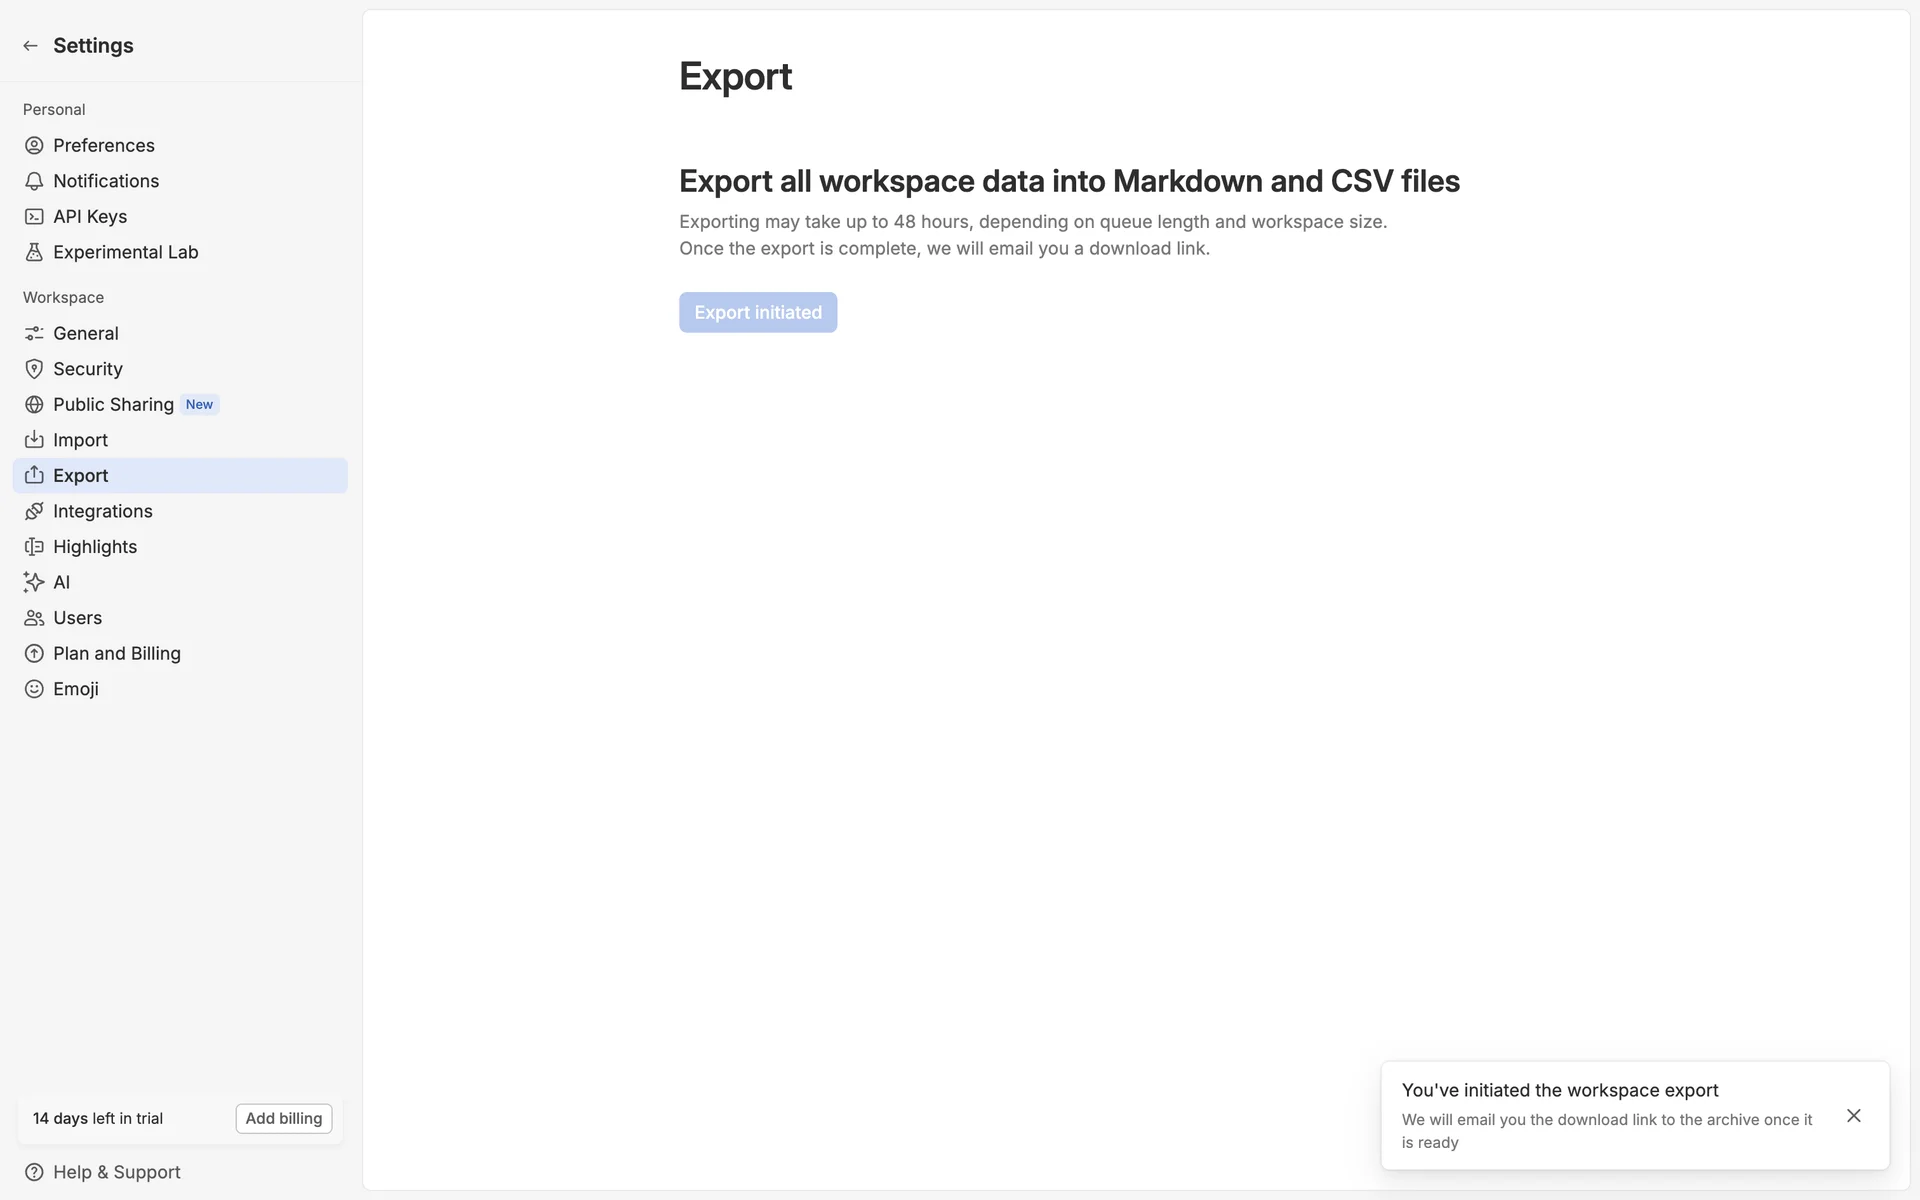Click the workspace export toast message
This screenshot has width=1920, height=1200.
tap(1606, 1116)
